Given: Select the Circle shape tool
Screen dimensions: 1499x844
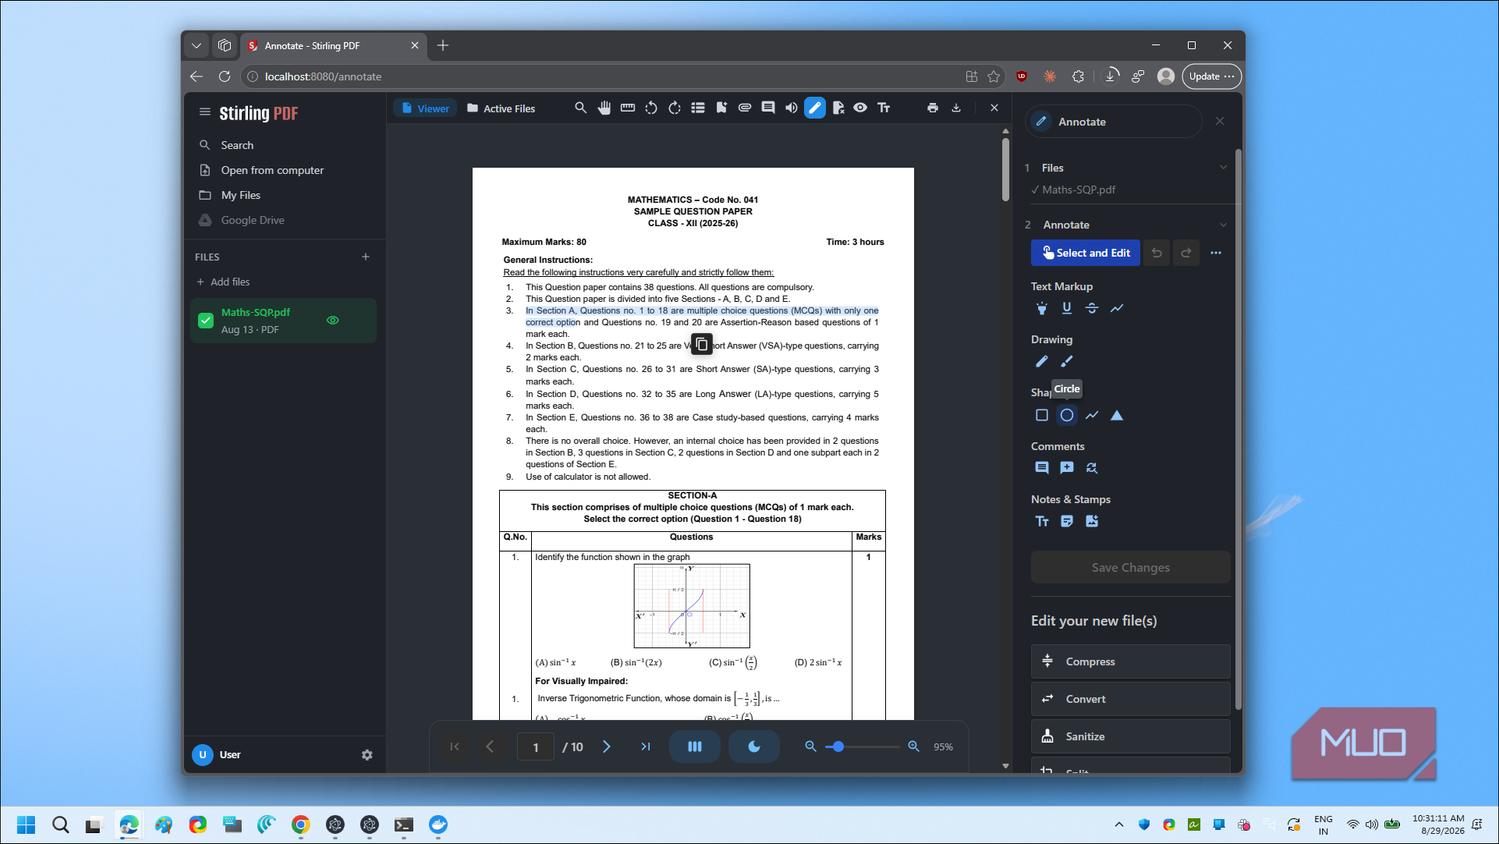Looking at the screenshot, I should 1067,415.
